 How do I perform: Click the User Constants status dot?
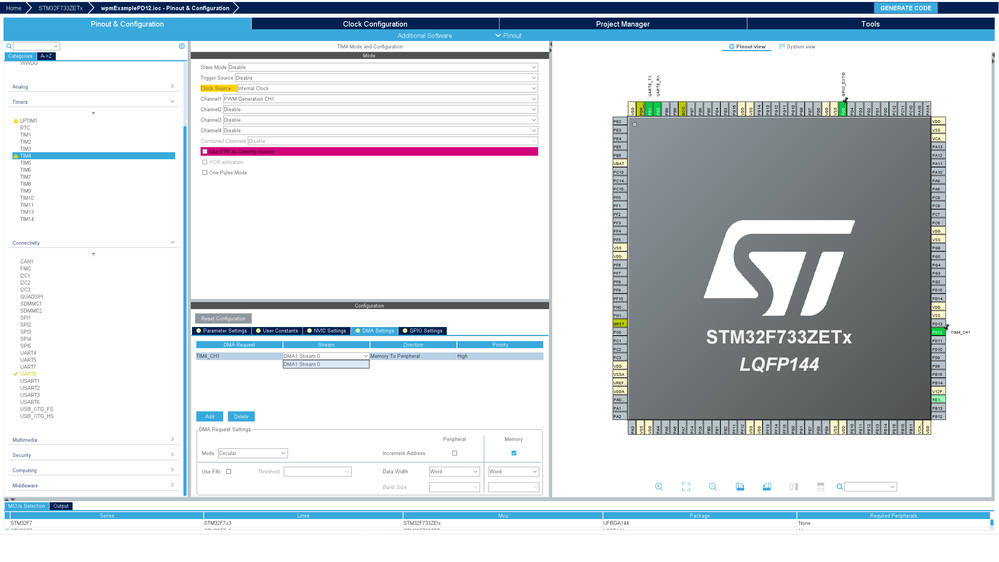tap(258, 331)
